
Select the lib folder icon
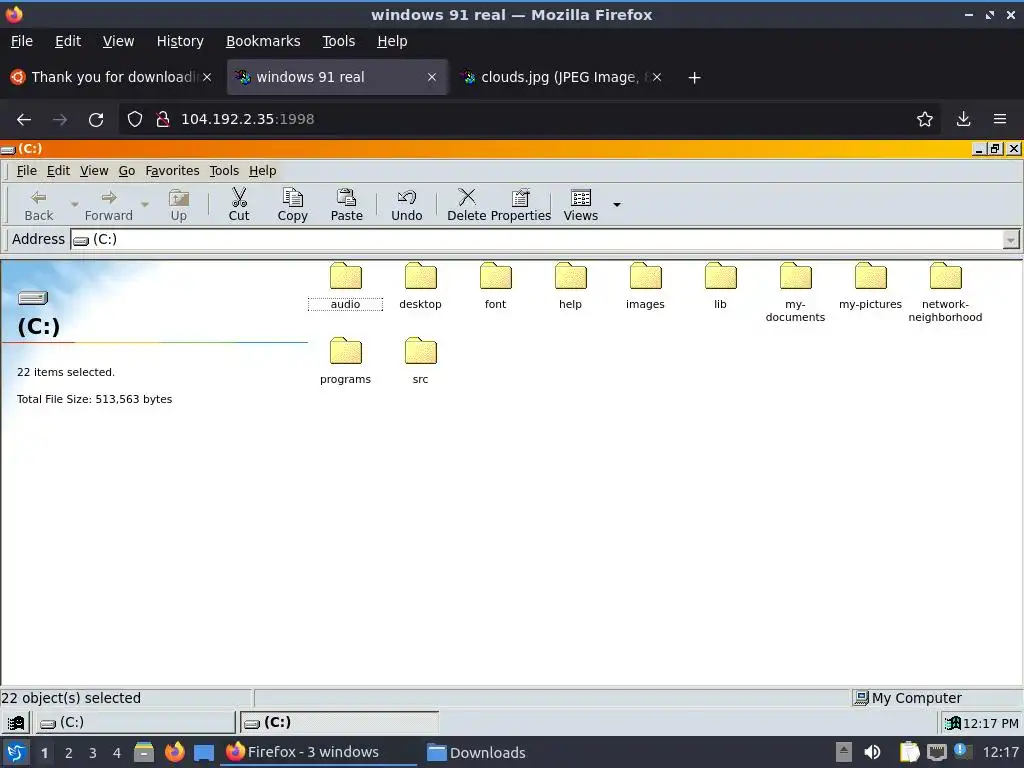(721, 276)
